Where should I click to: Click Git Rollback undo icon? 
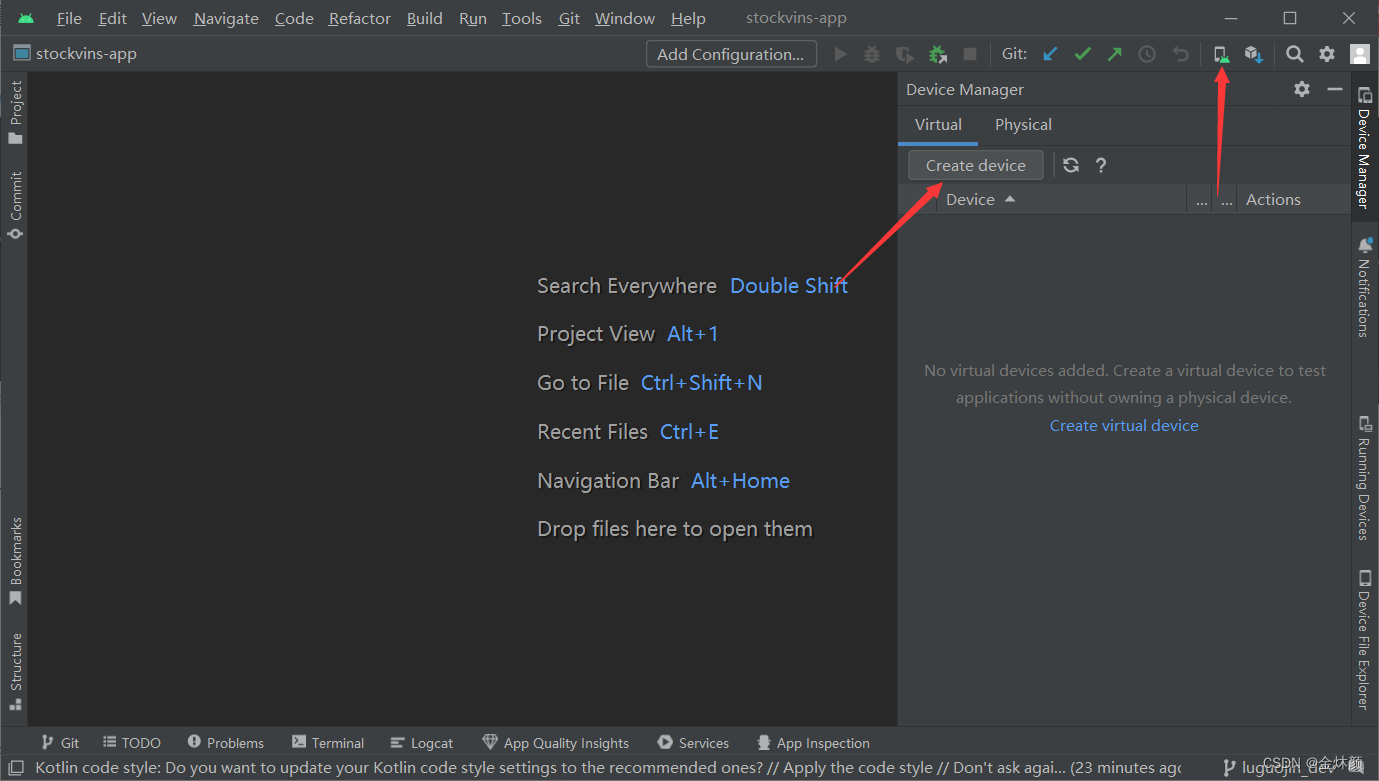[x=1180, y=54]
